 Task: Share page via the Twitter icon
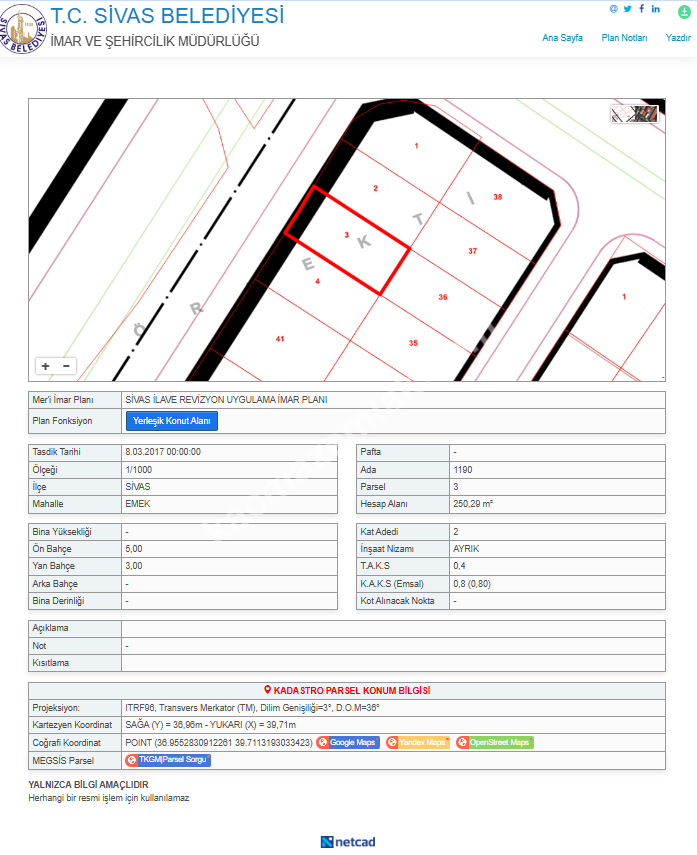(627, 9)
